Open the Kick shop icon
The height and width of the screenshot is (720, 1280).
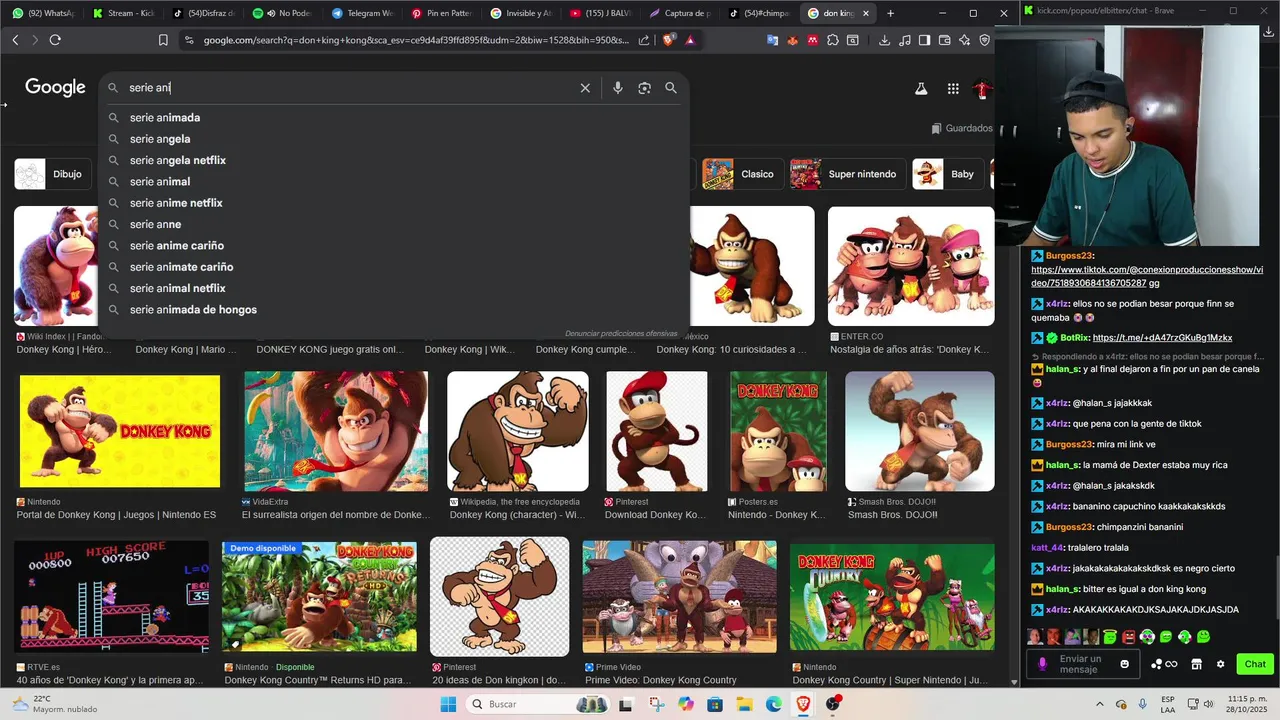pyautogui.click(x=1196, y=664)
